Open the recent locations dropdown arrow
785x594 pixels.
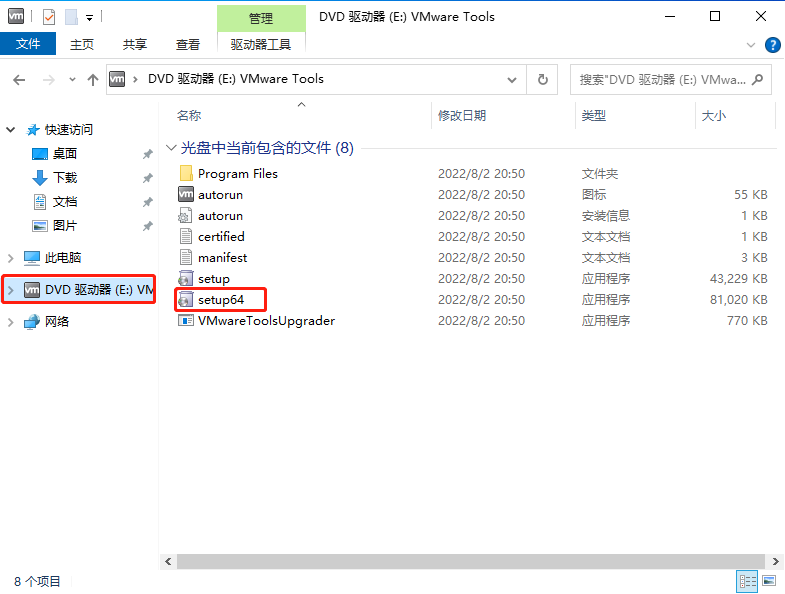tap(73, 80)
